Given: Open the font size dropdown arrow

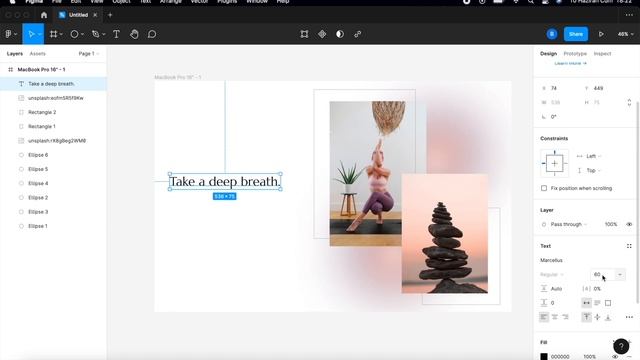Looking at the screenshot, I should point(620,275).
